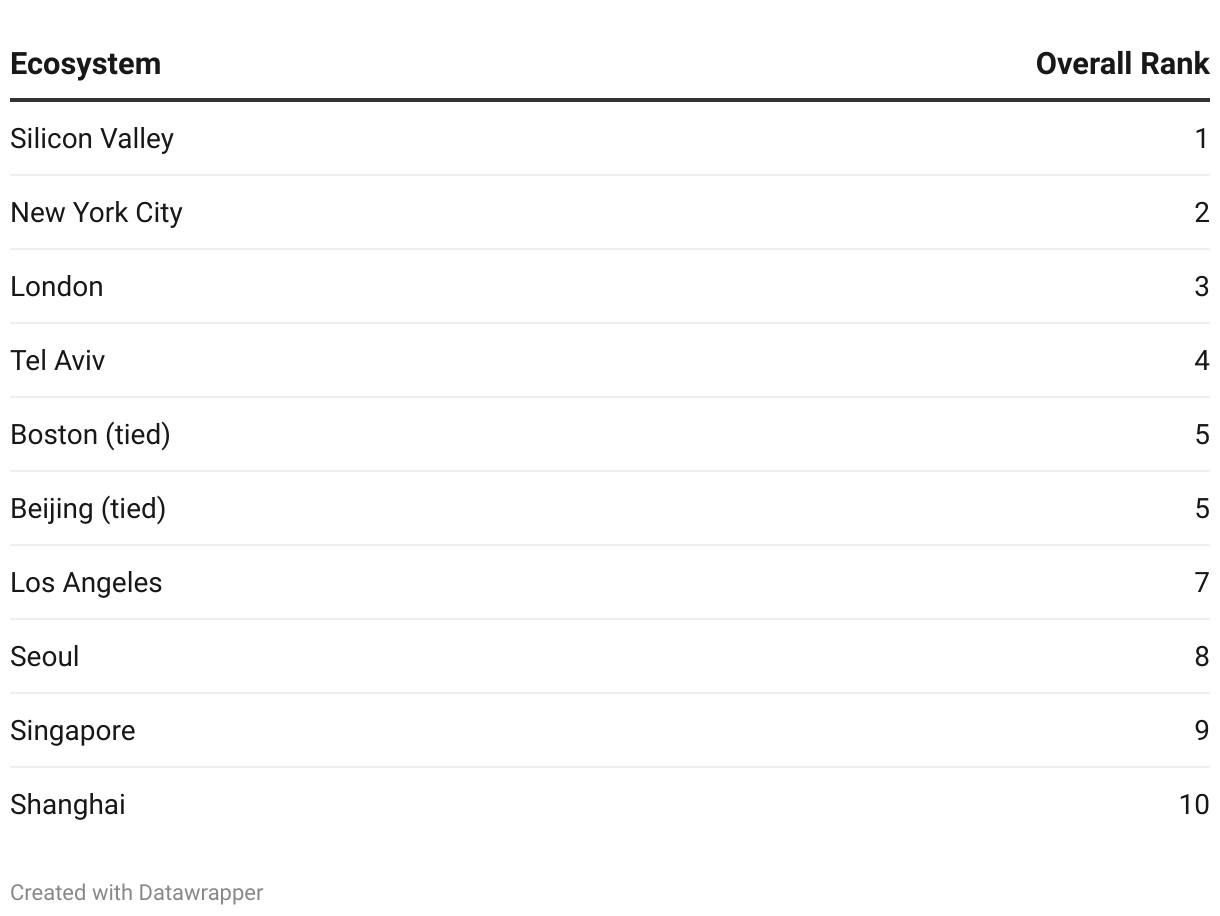
Task: Click the London ecosystem name
Action: 57,286
